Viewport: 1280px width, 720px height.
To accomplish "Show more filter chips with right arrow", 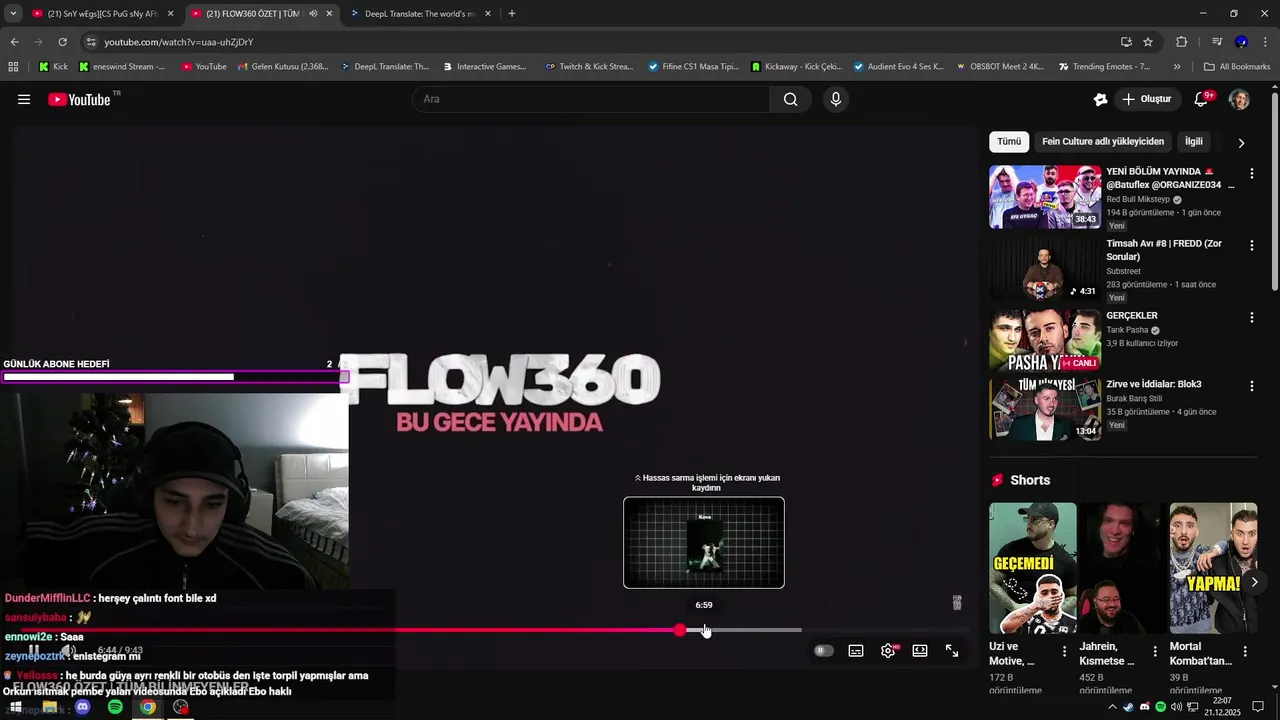I will [1241, 143].
